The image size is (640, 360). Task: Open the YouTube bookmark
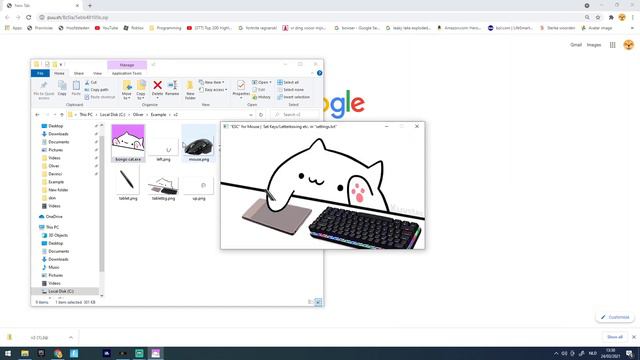pos(106,28)
